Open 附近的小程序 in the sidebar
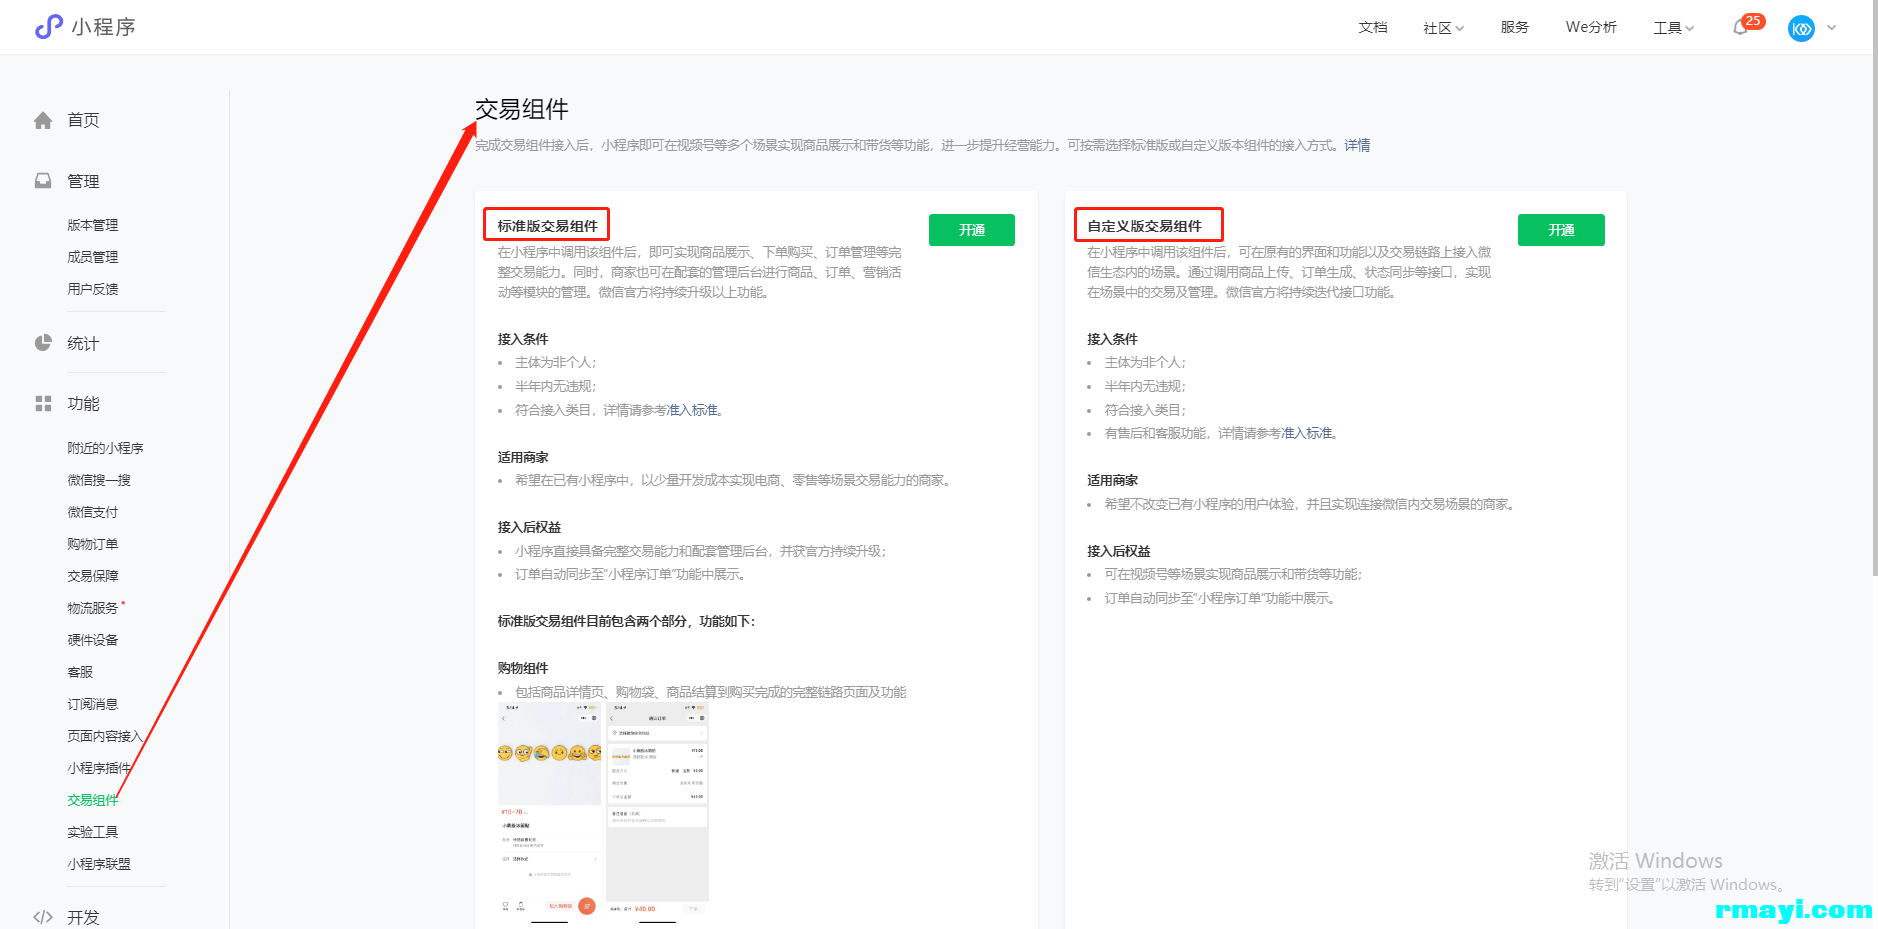This screenshot has height=929, width=1878. (x=105, y=448)
